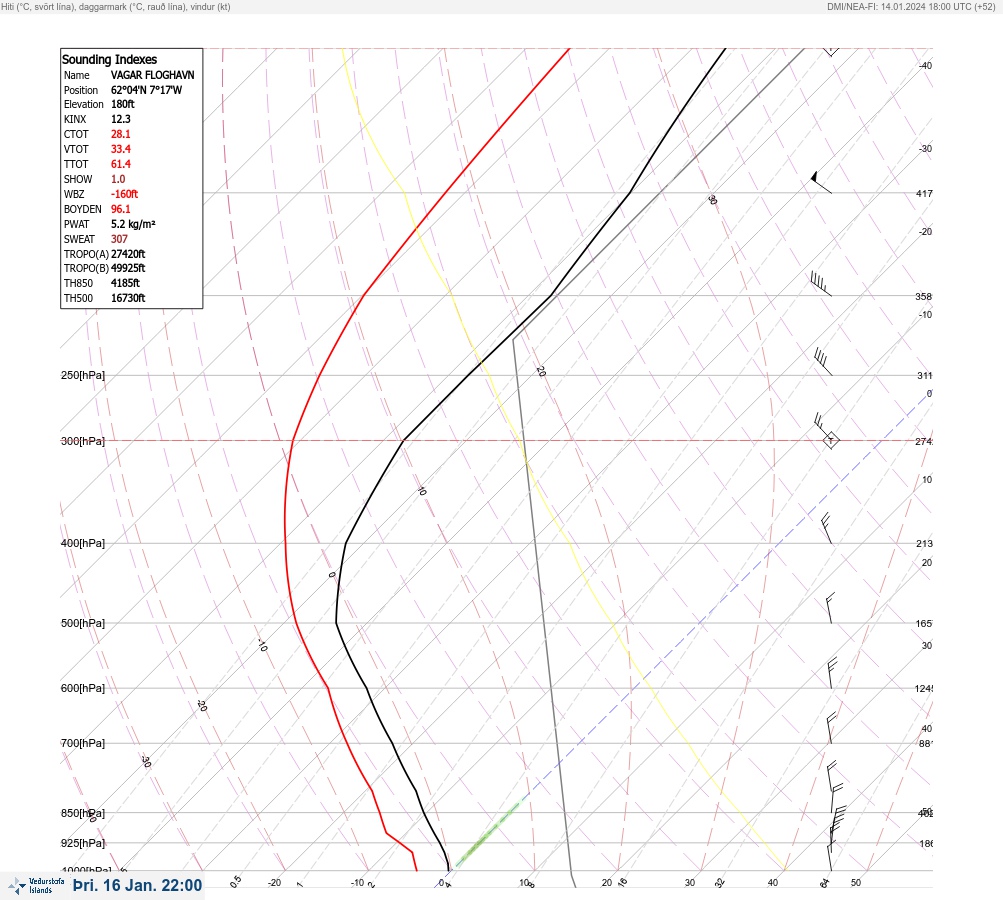Click the Elevation value '180ft'
The width and height of the screenshot is (1003, 900).
[122, 104]
